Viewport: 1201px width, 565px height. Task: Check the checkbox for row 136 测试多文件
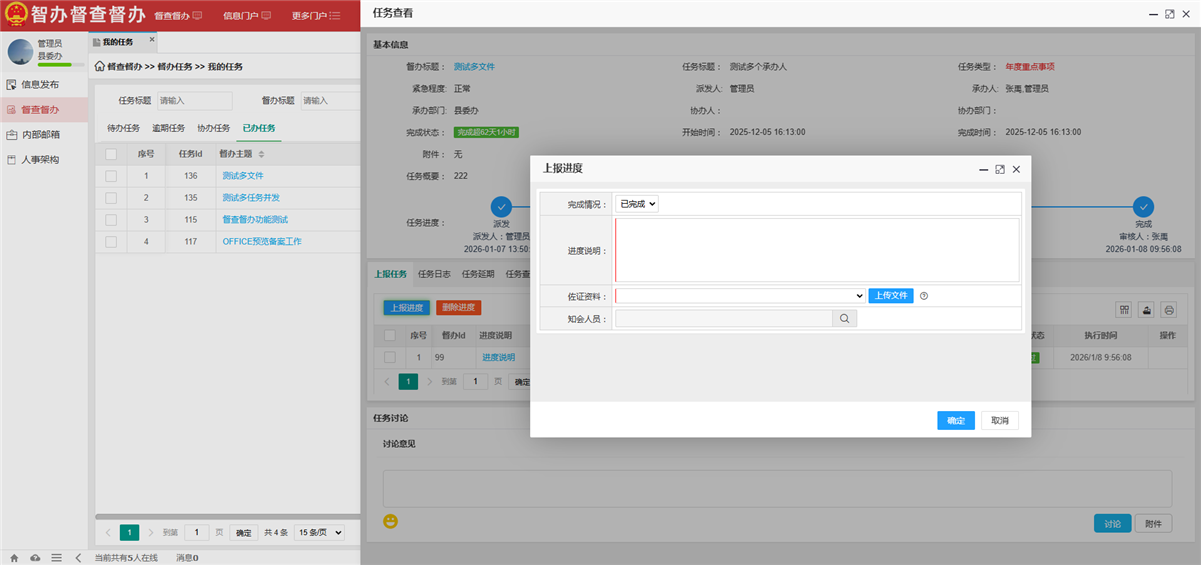pos(111,176)
